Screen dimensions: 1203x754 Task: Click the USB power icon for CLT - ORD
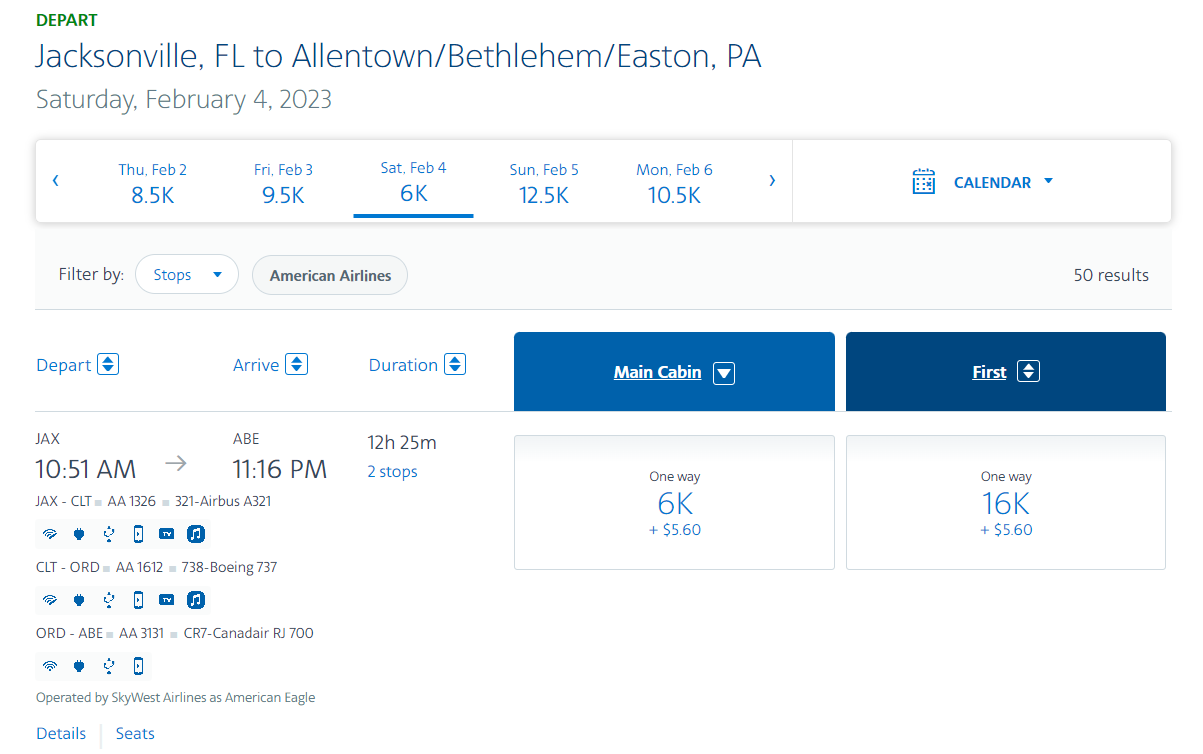pos(109,600)
